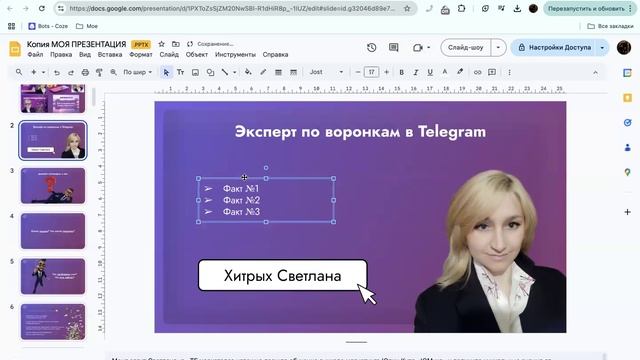Open the Объект menu
Viewport: 640px width, 360px height.
pos(197,54)
